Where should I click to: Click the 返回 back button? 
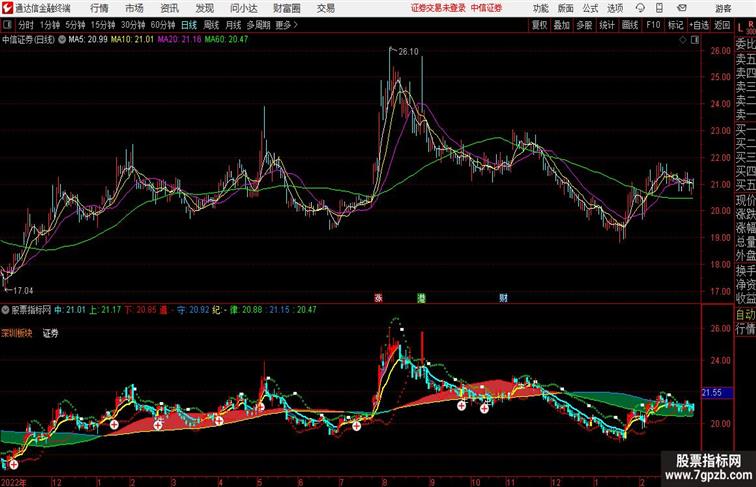click(x=722, y=25)
